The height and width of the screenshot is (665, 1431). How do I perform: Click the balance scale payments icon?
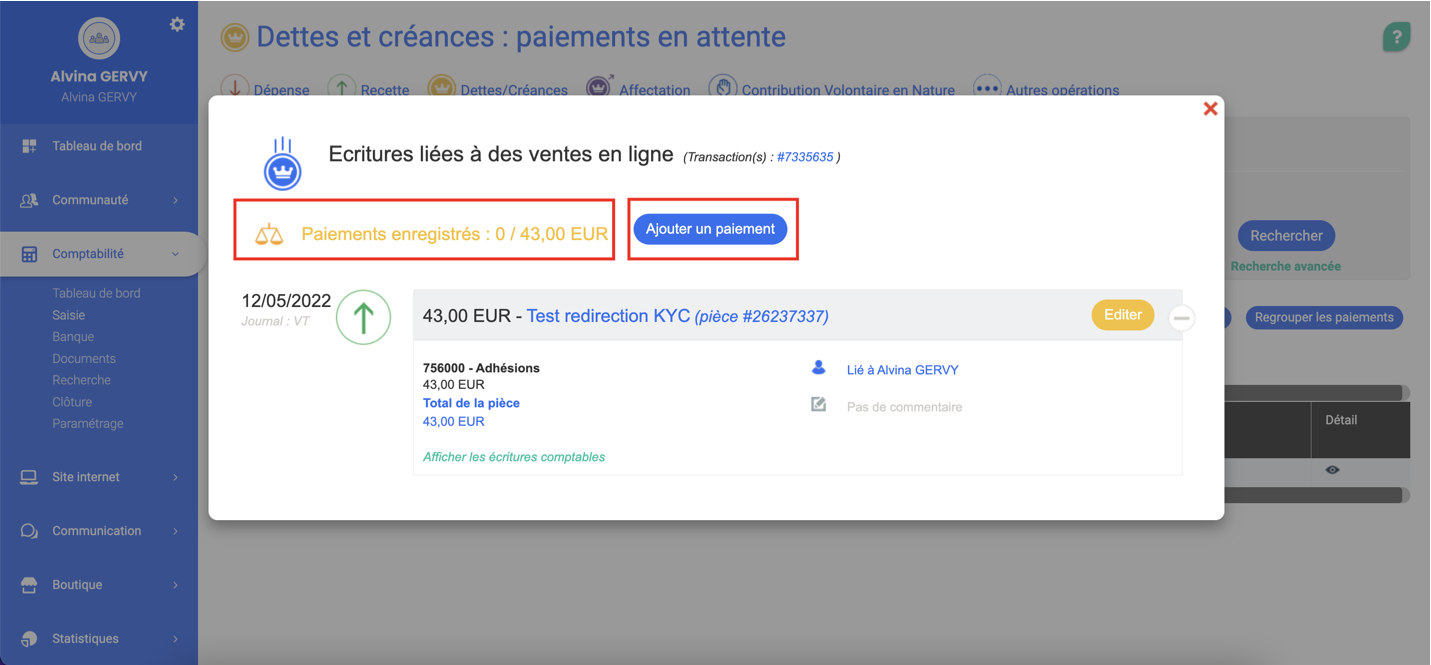(269, 235)
